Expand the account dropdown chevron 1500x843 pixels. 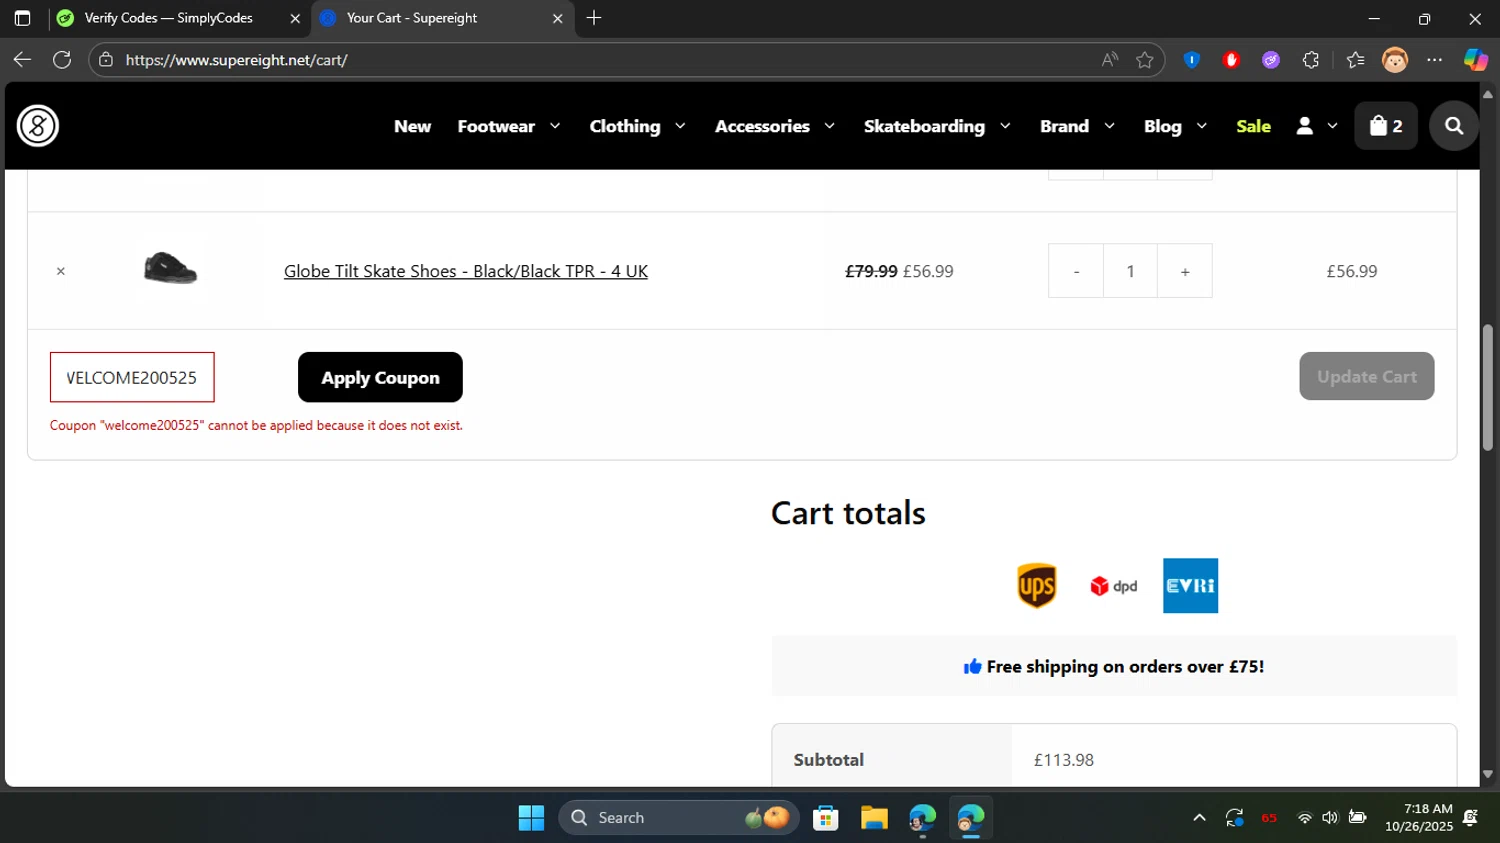pyautogui.click(x=1332, y=126)
